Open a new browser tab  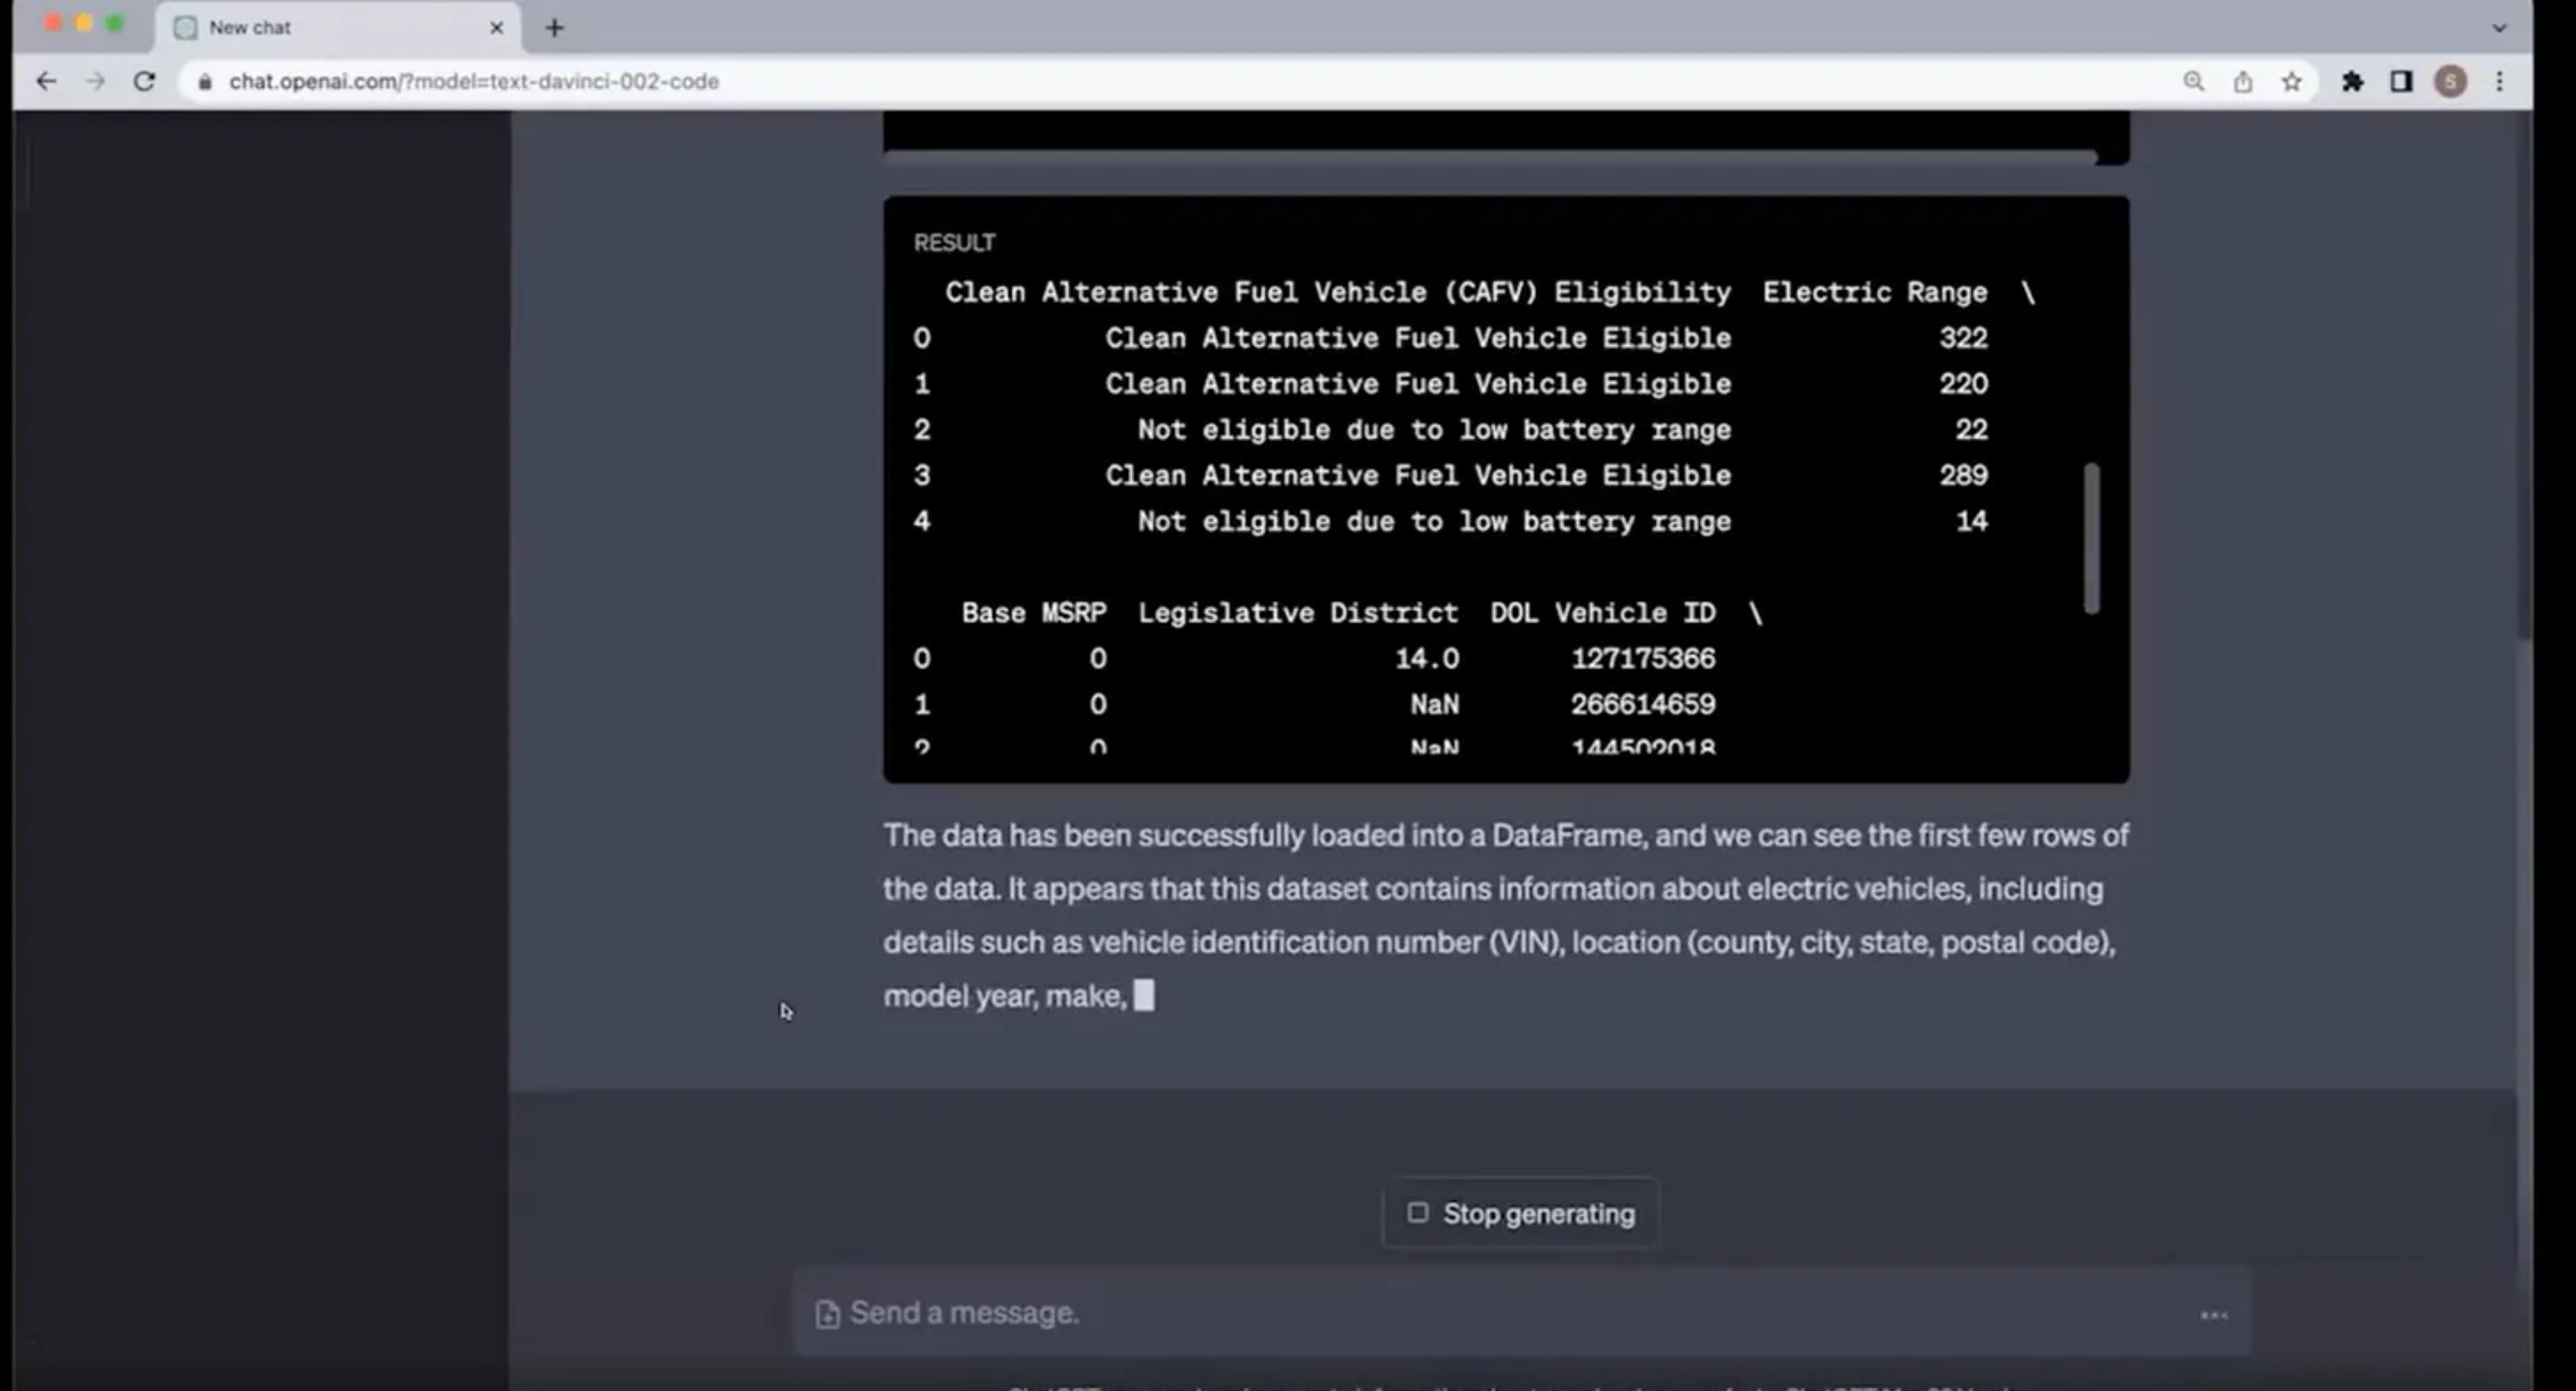[x=554, y=28]
